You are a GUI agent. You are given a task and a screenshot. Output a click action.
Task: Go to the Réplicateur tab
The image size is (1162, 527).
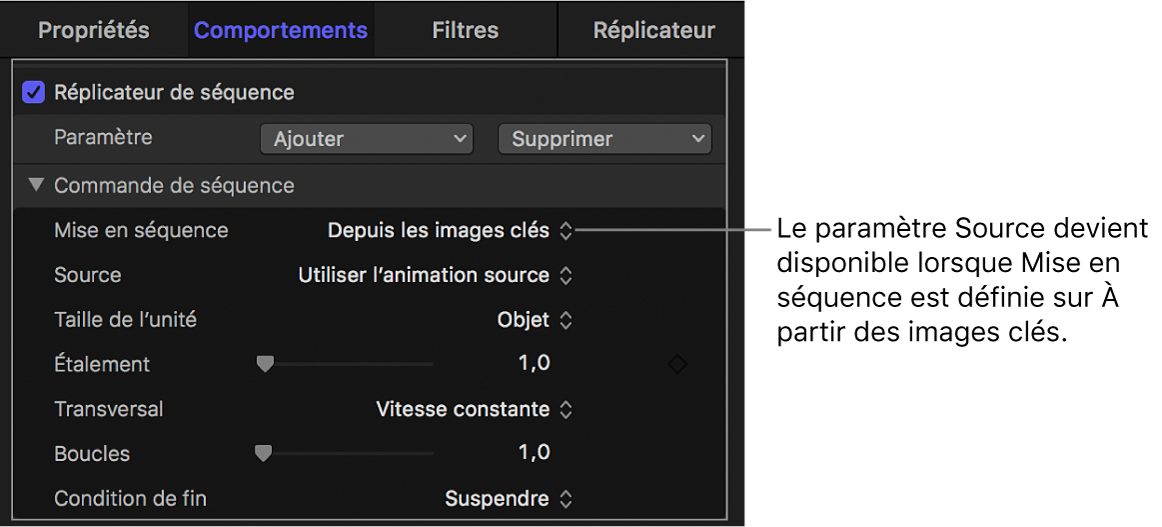point(654,30)
